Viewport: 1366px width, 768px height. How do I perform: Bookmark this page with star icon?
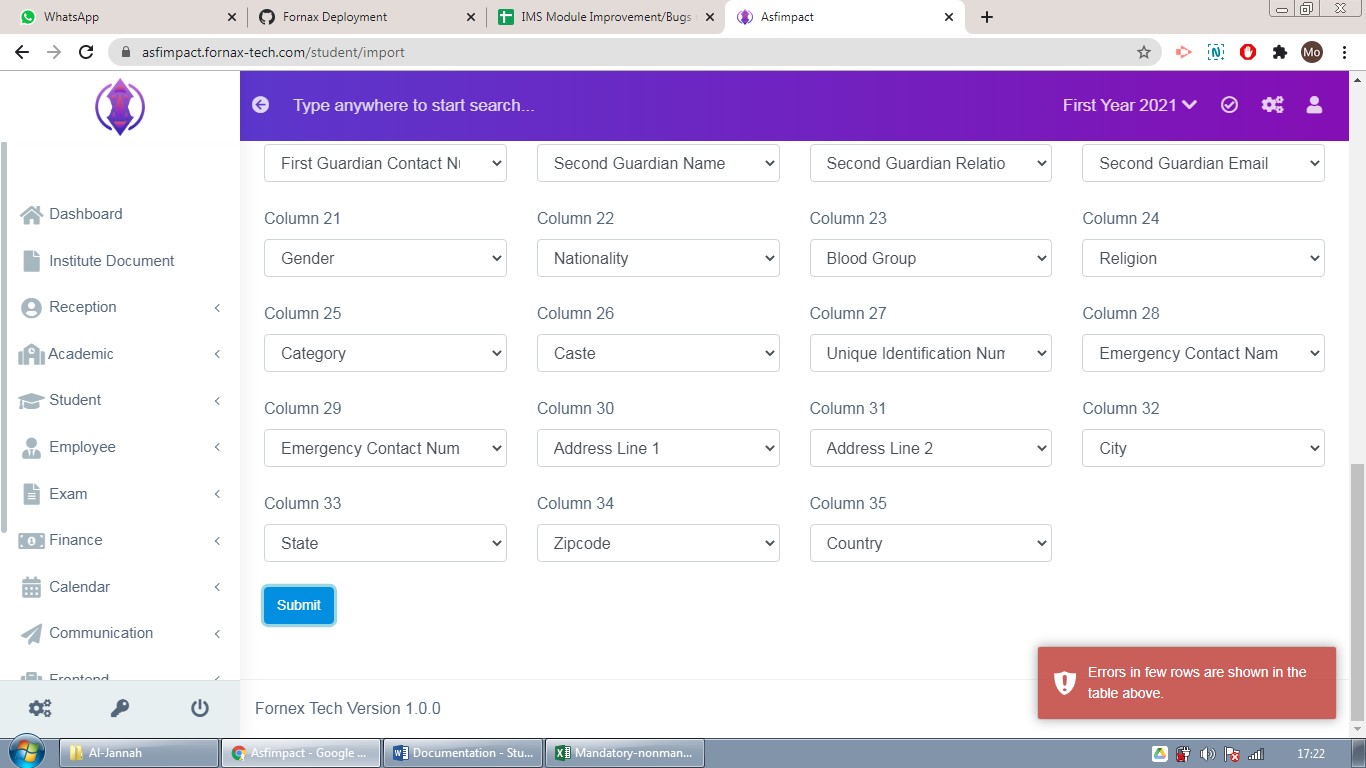click(1144, 52)
